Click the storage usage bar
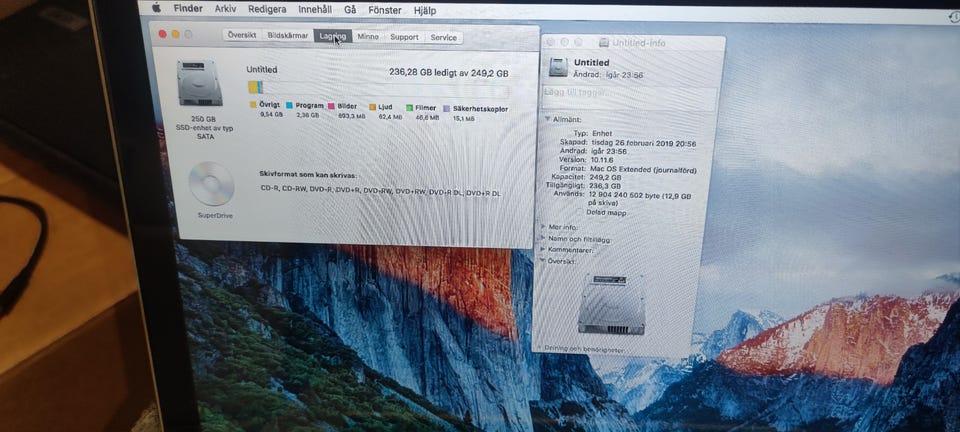960x432 pixels. pos(378,89)
